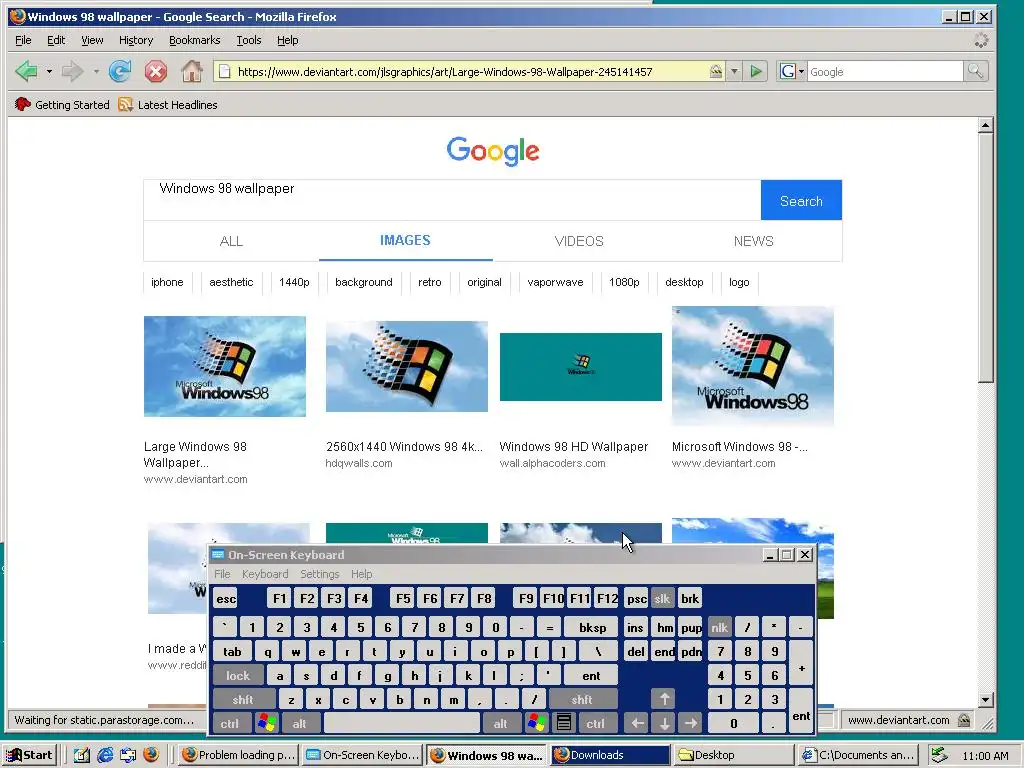Click the blue Search button
The height and width of the screenshot is (768, 1024).
pos(801,200)
